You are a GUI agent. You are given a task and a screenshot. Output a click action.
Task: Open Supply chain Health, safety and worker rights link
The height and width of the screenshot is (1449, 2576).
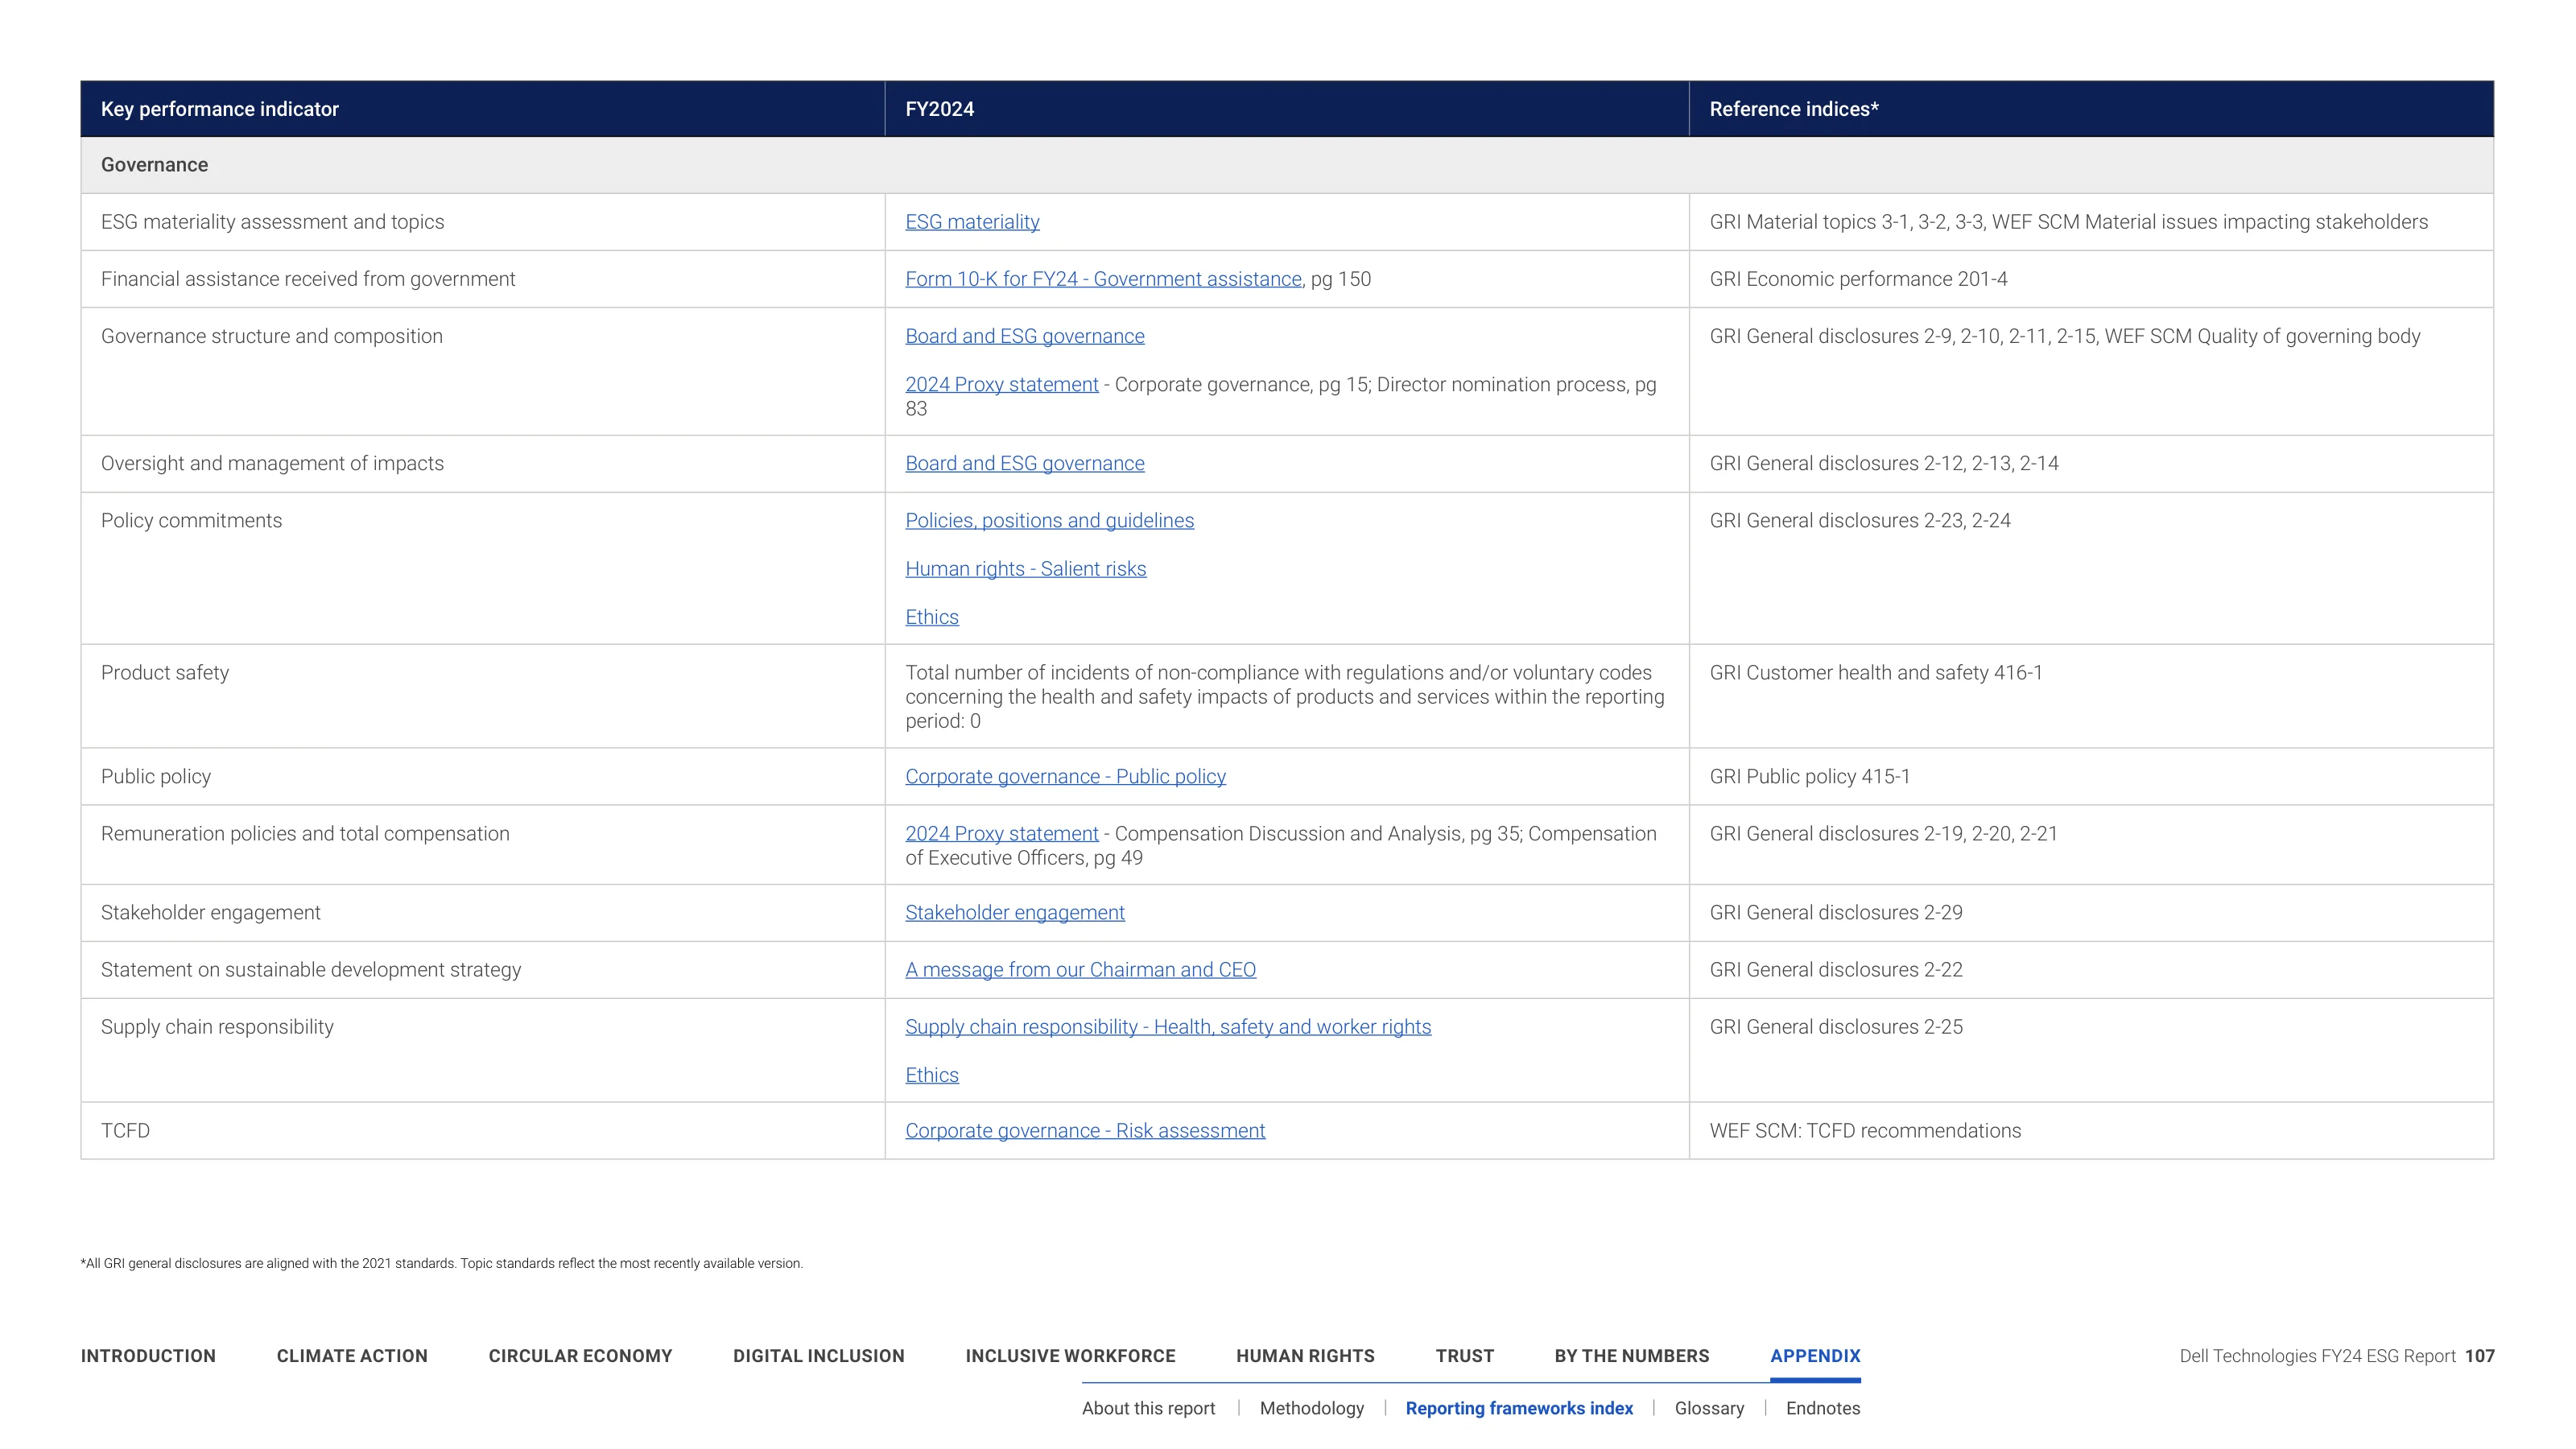1168,1027
